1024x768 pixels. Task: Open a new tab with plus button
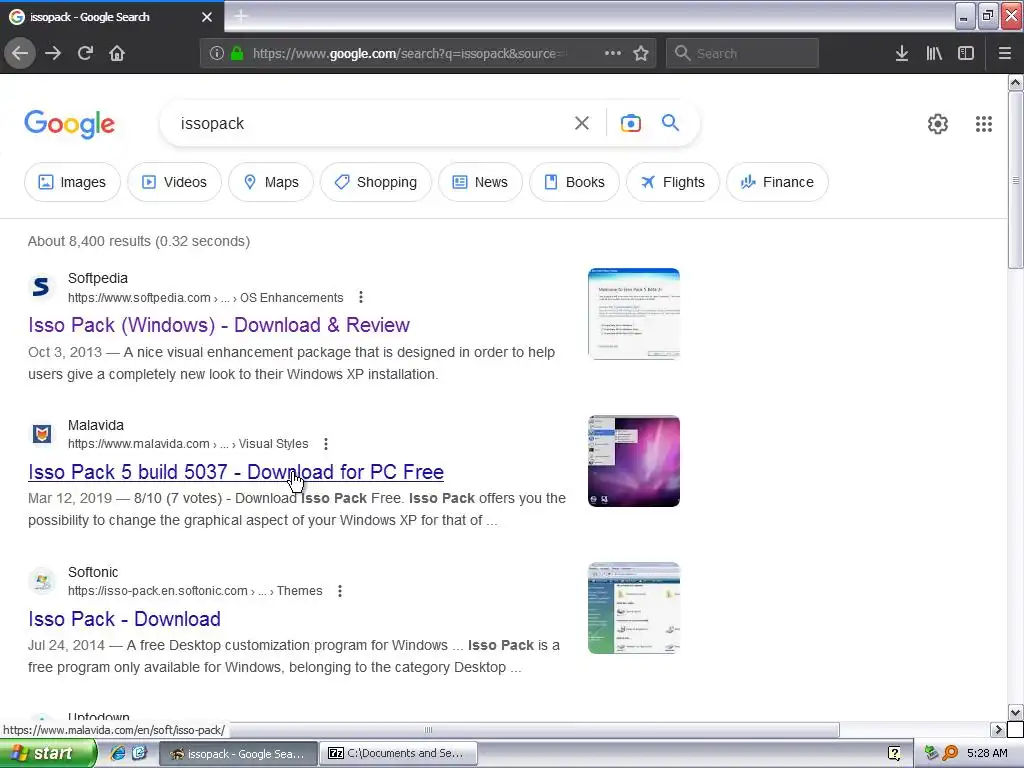[241, 17]
